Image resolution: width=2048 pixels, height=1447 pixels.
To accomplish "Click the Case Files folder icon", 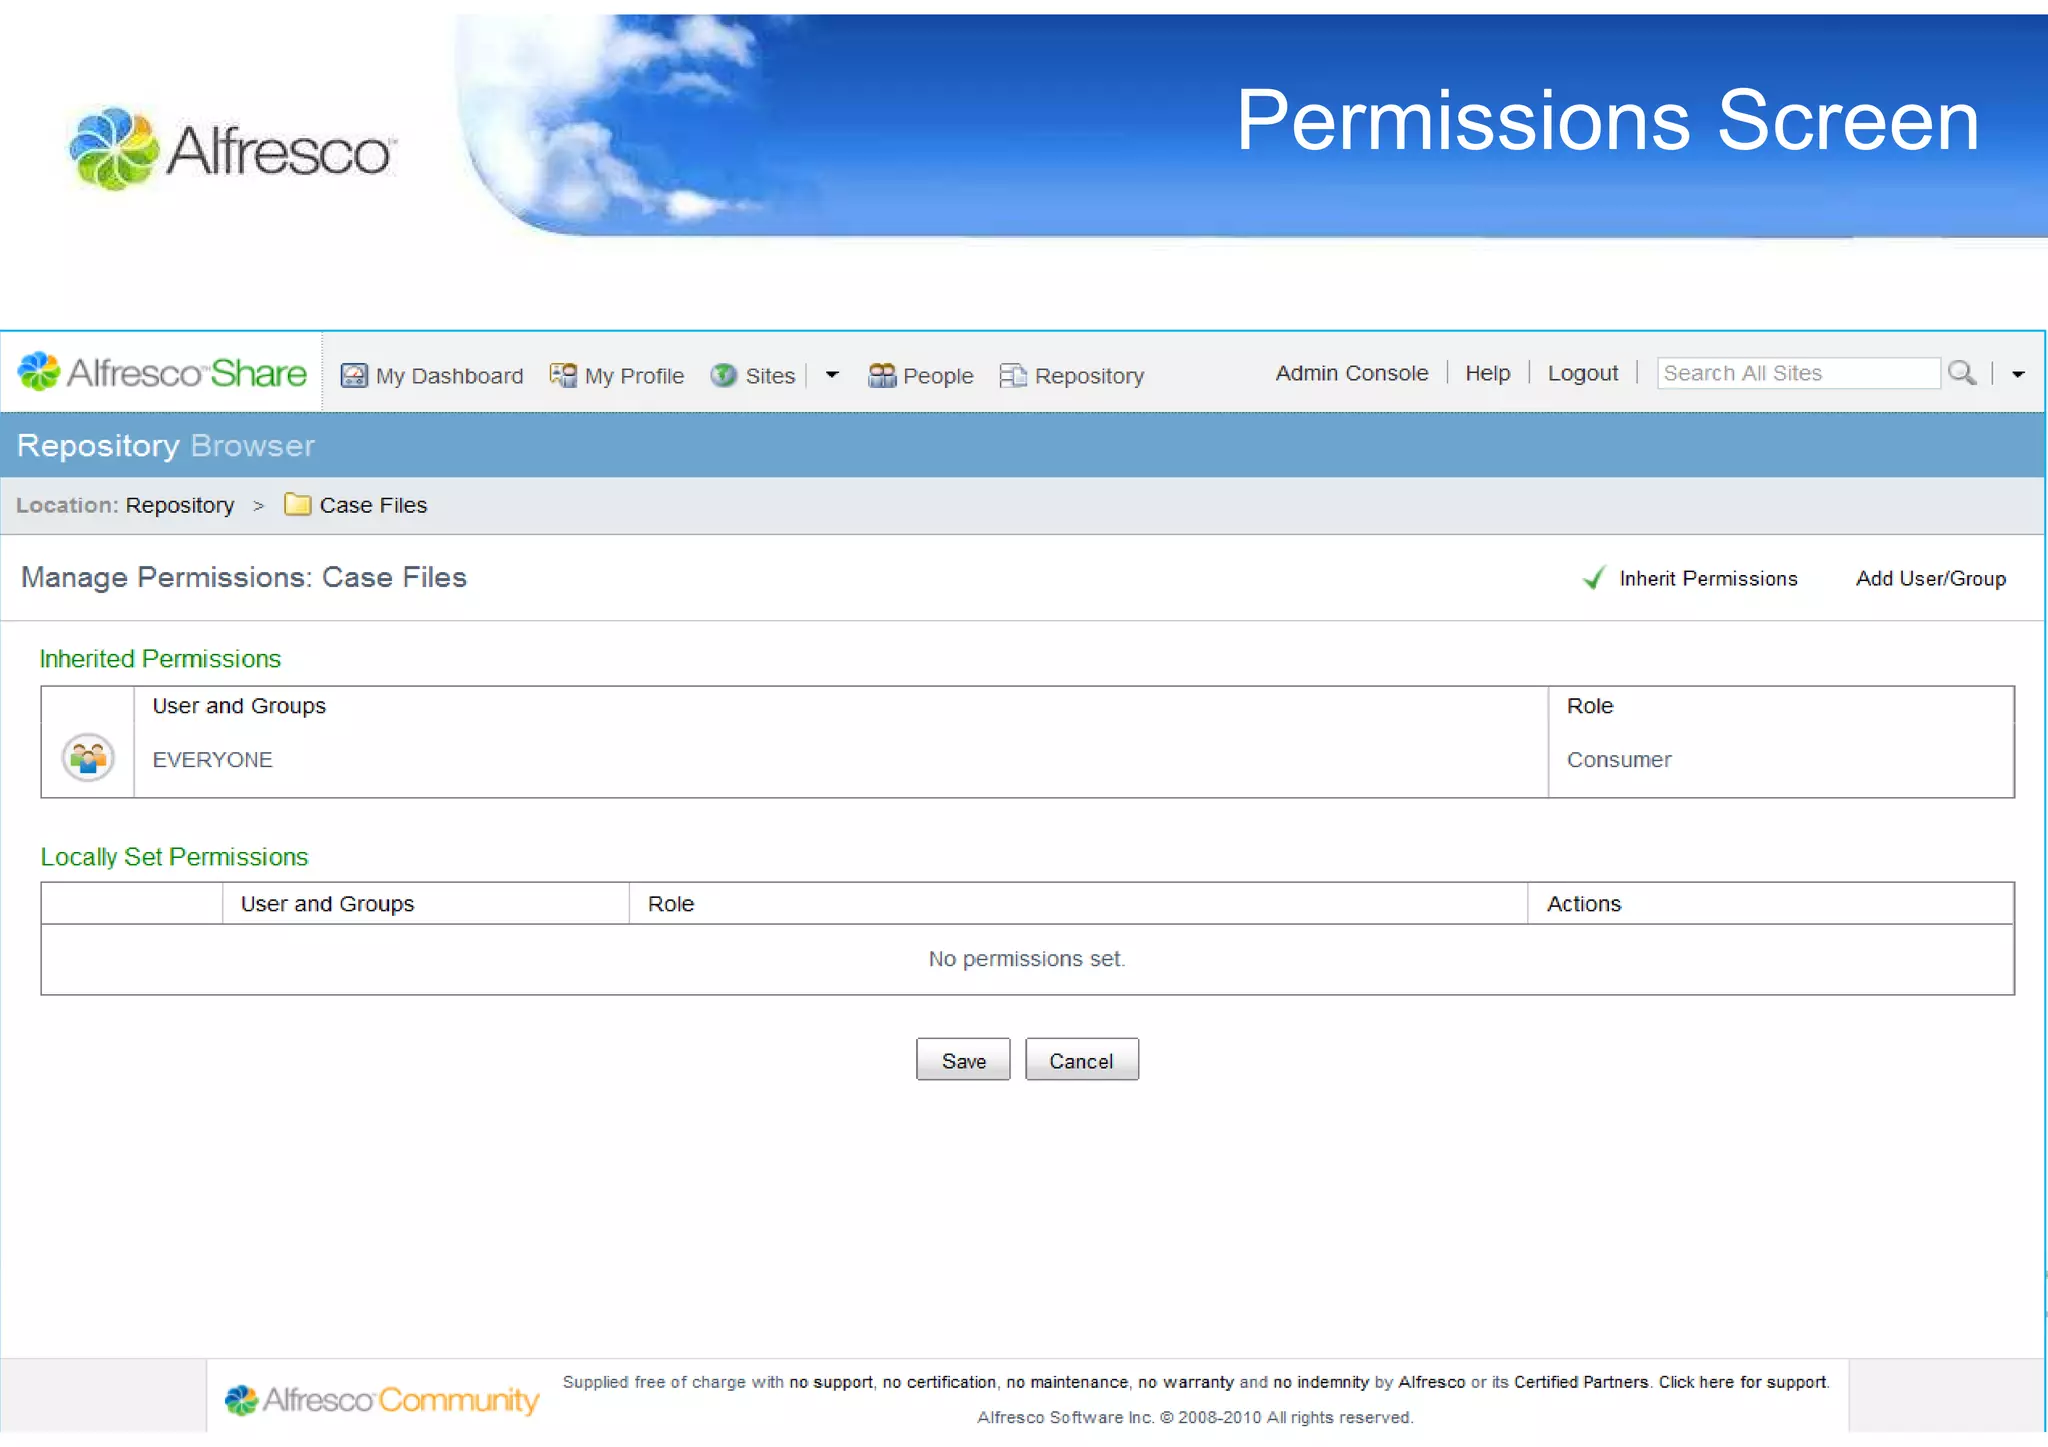I will tap(297, 504).
